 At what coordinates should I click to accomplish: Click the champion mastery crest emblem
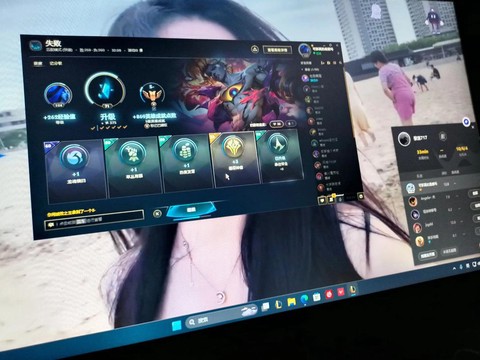[152, 94]
